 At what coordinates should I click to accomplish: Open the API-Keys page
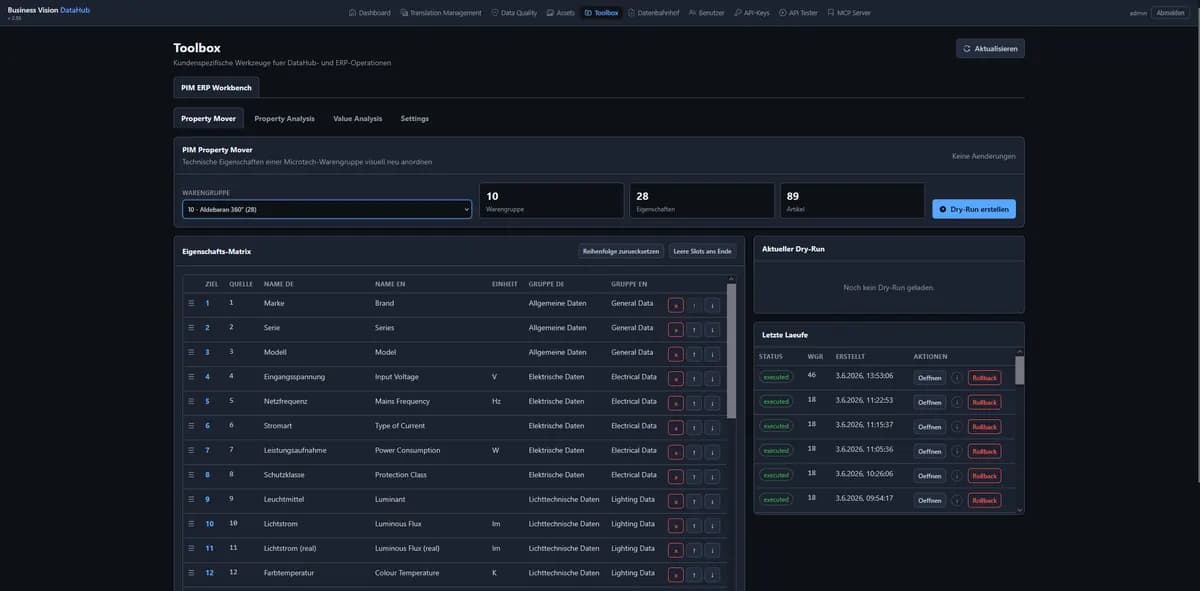tap(752, 13)
